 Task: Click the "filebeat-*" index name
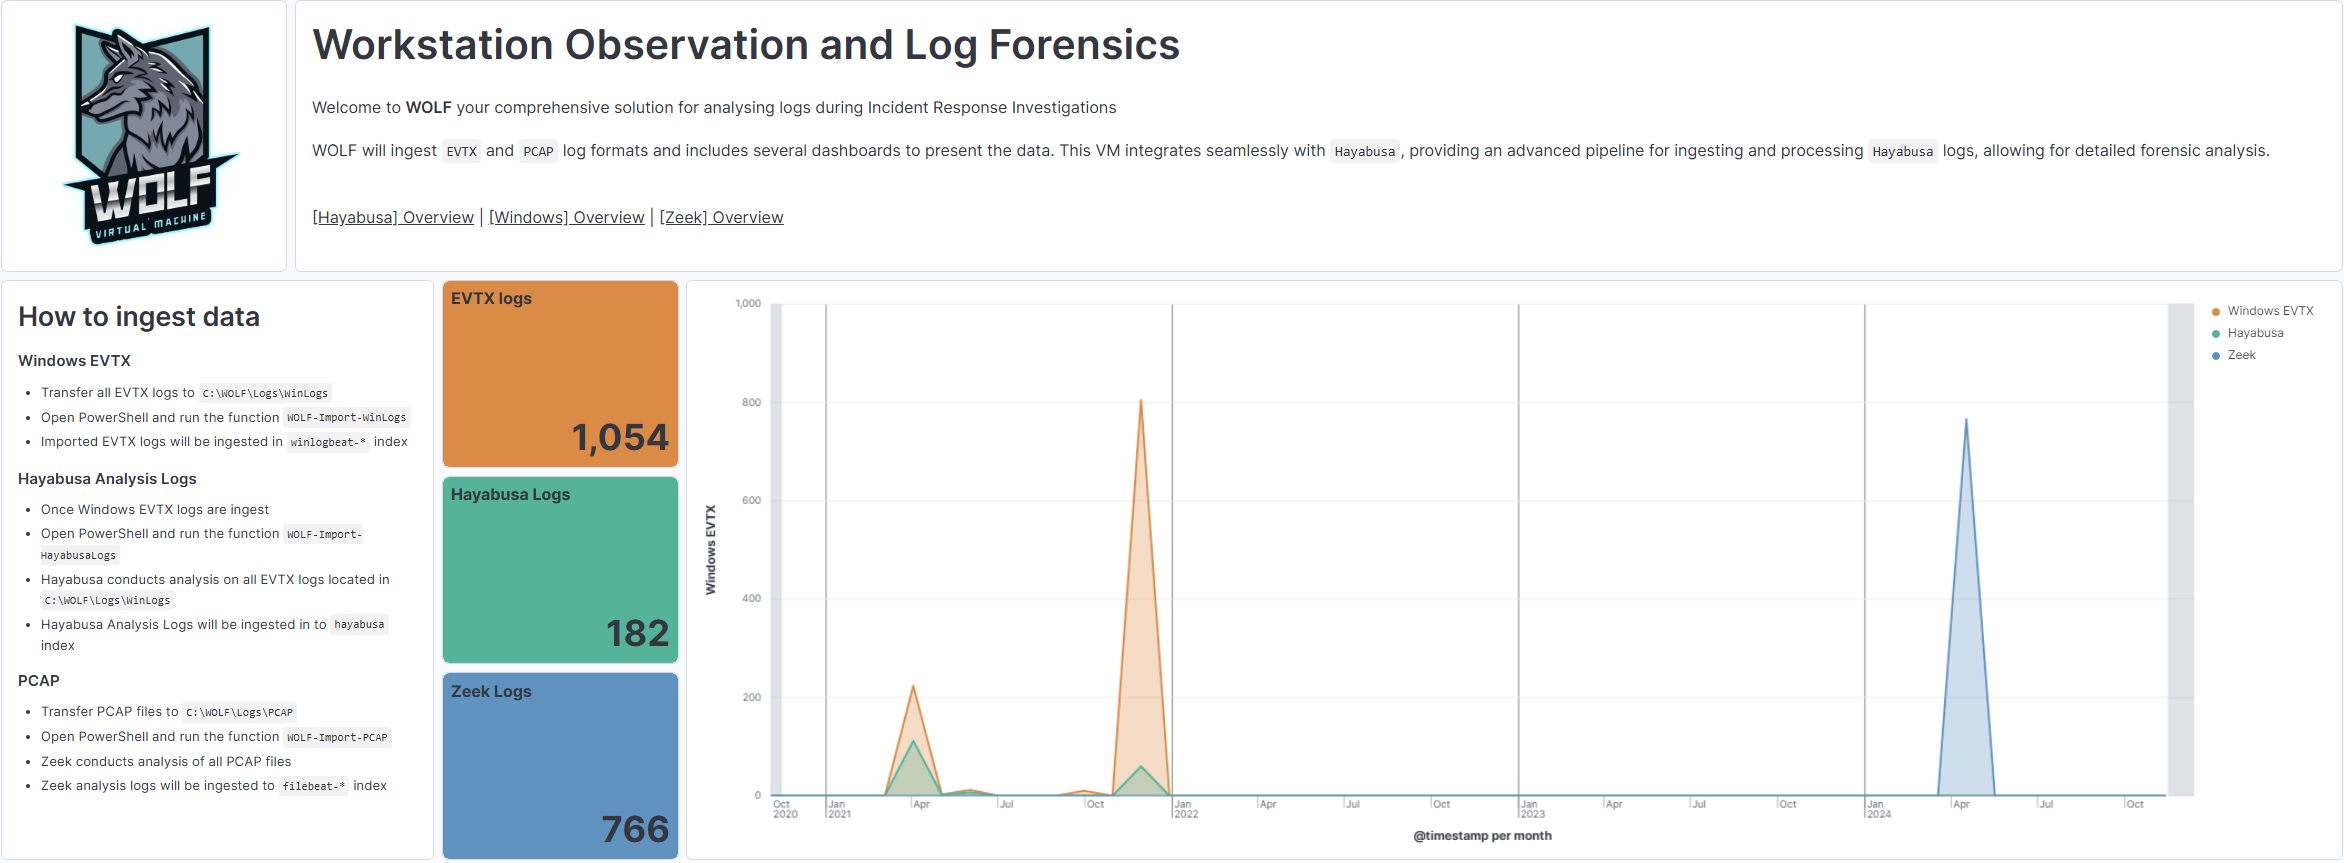point(314,786)
